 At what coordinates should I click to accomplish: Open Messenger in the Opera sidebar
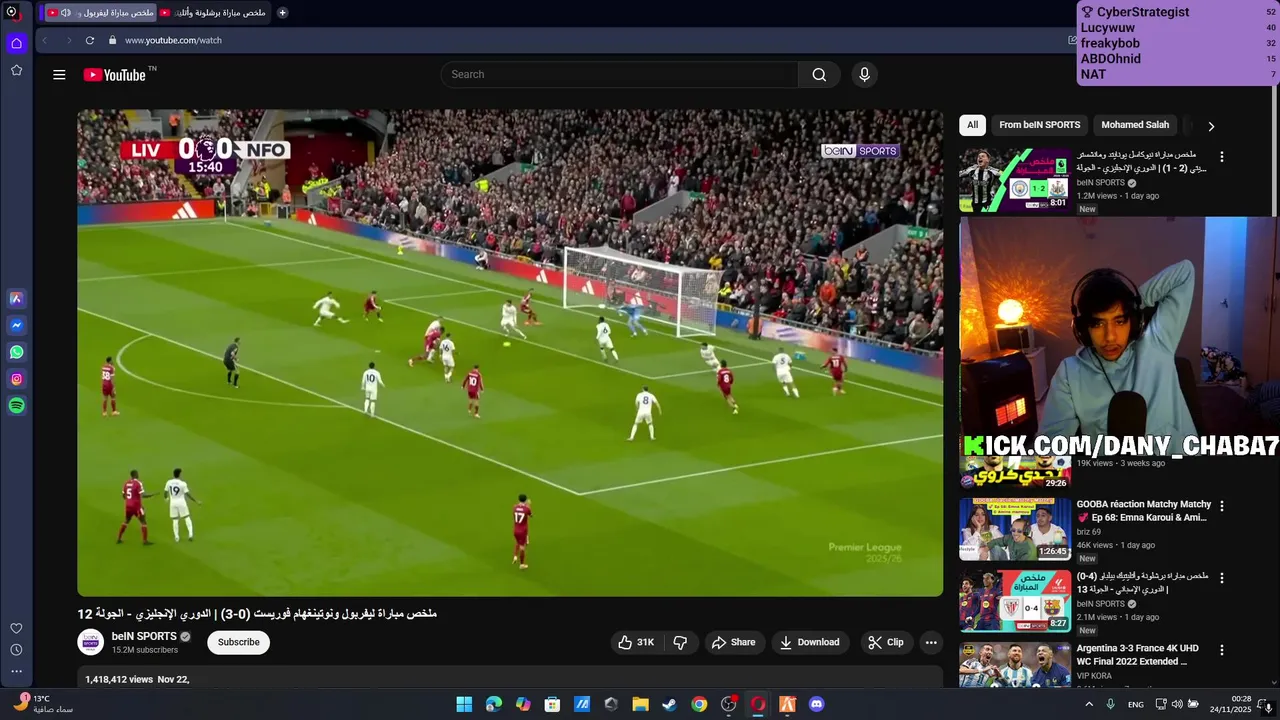click(x=16, y=325)
